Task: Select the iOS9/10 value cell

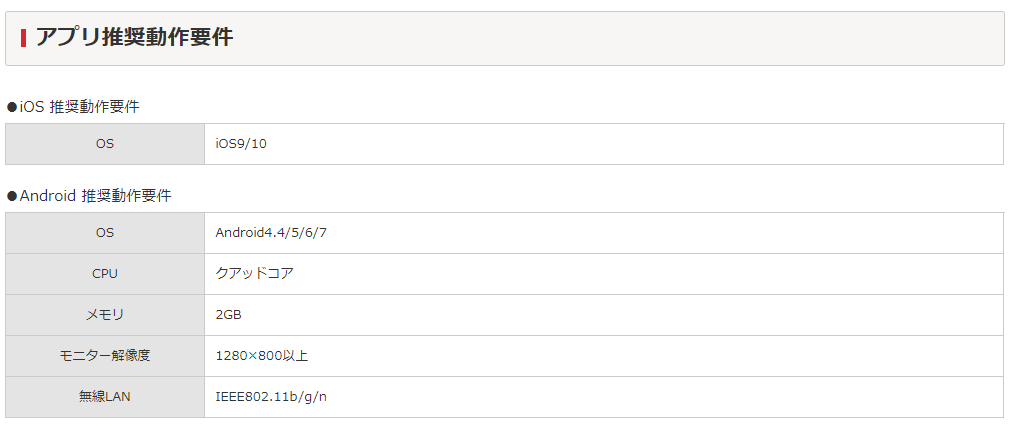Action: point(604,144)
